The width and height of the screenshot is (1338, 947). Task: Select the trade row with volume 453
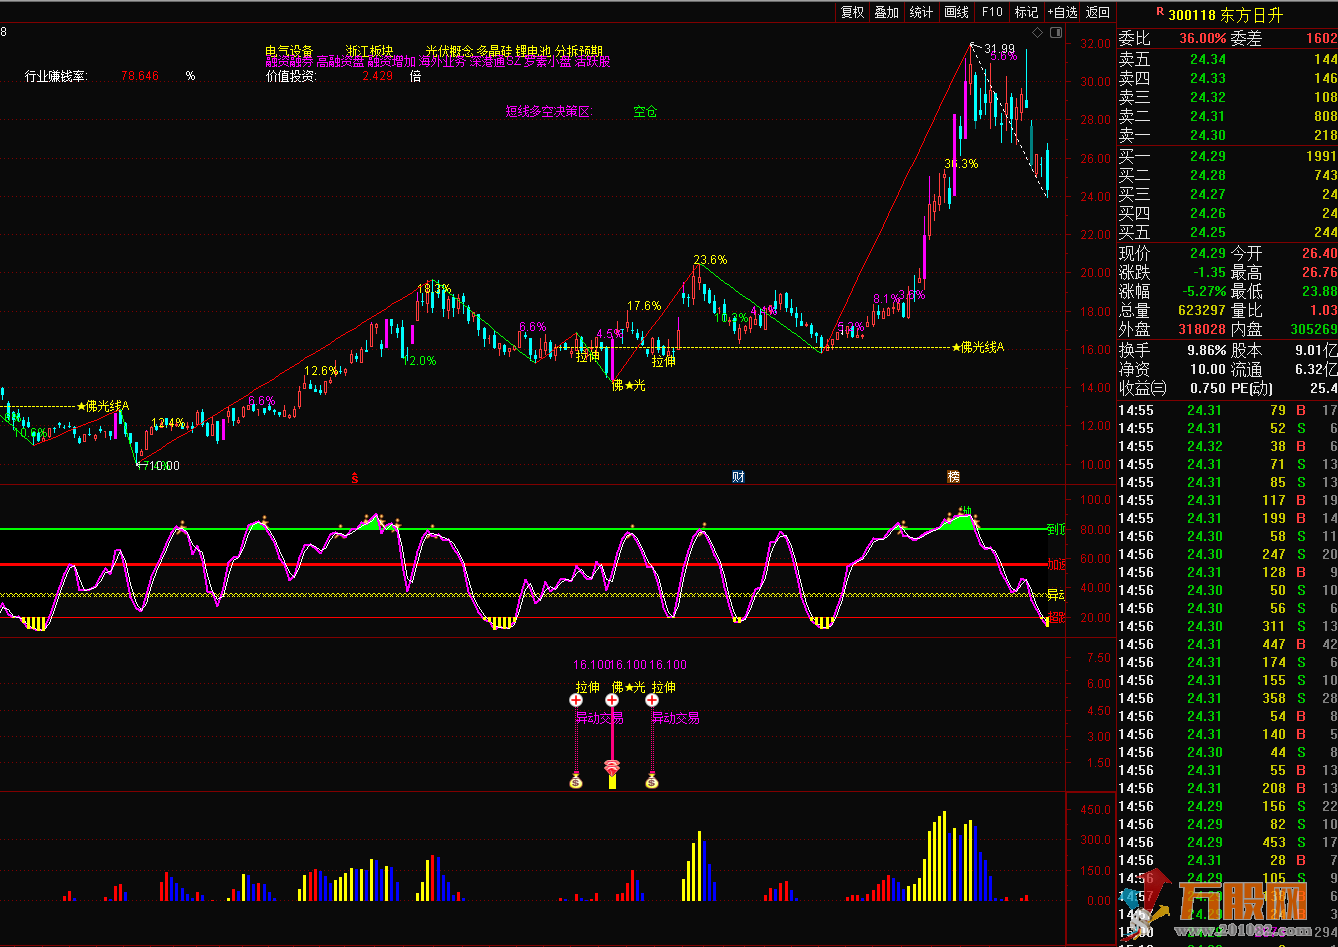[1227, 842]
